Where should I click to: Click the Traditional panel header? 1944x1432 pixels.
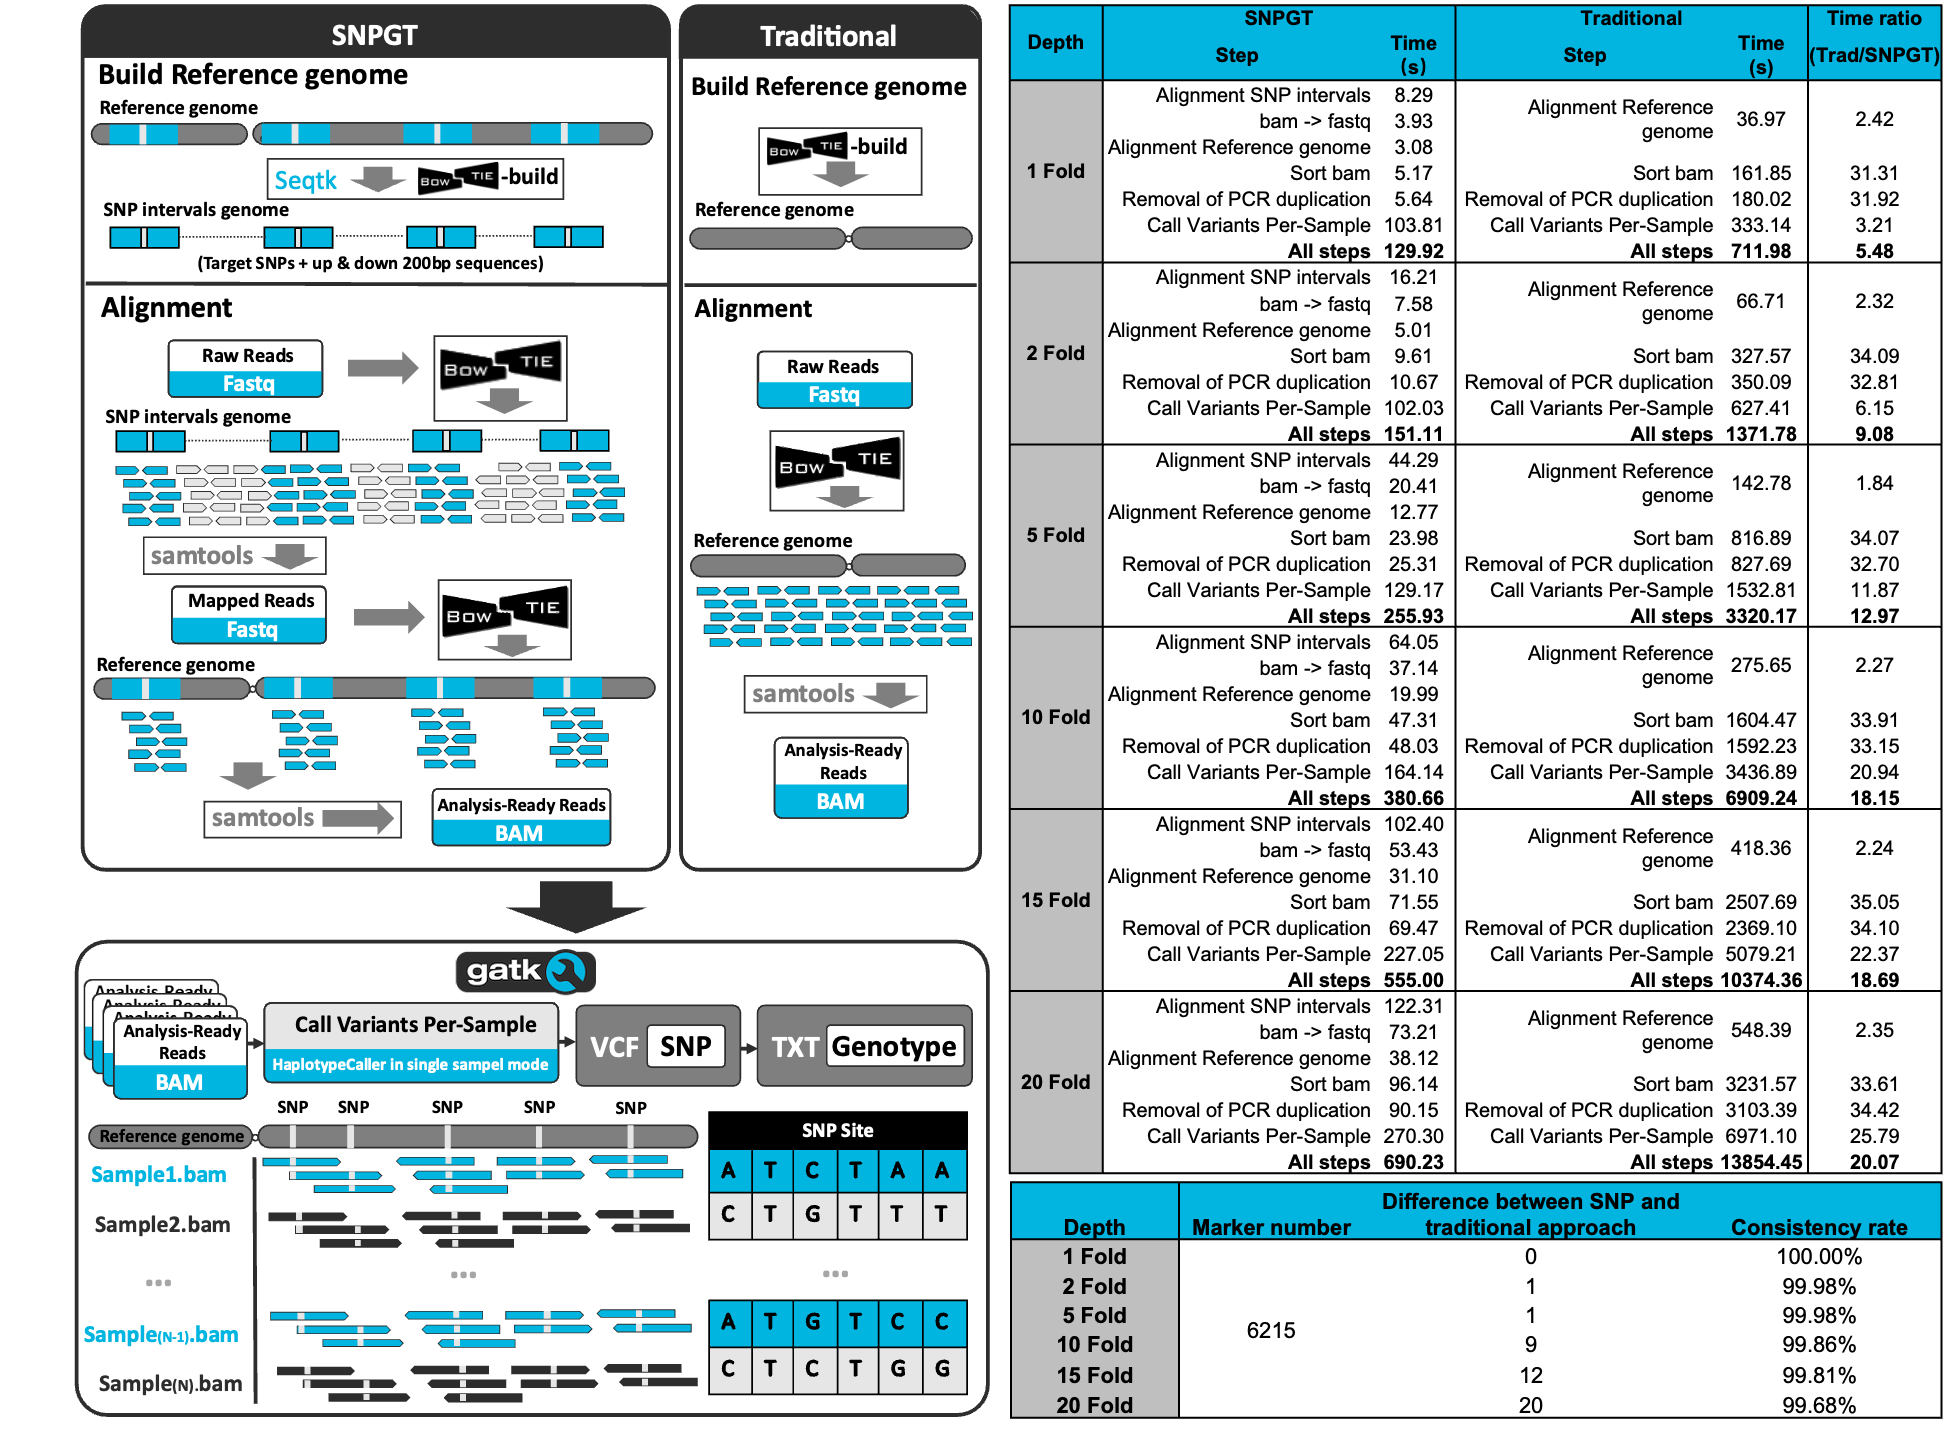pos(828,36)
